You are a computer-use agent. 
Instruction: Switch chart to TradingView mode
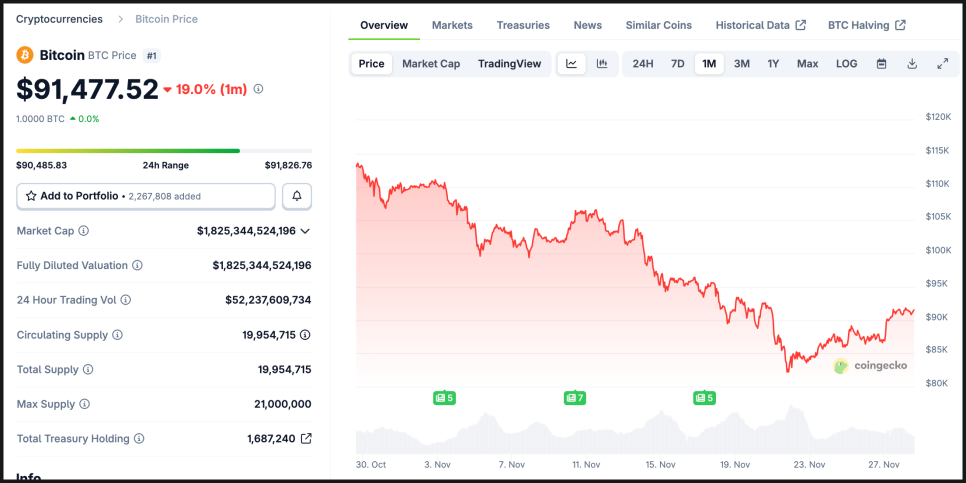pyautogui.click(x=509, y=64)
